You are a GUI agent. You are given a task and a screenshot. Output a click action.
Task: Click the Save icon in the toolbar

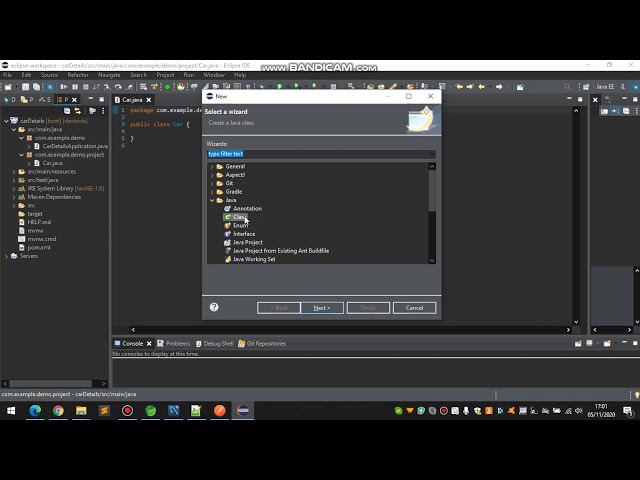pyautogui.click(x=25, y=87)
